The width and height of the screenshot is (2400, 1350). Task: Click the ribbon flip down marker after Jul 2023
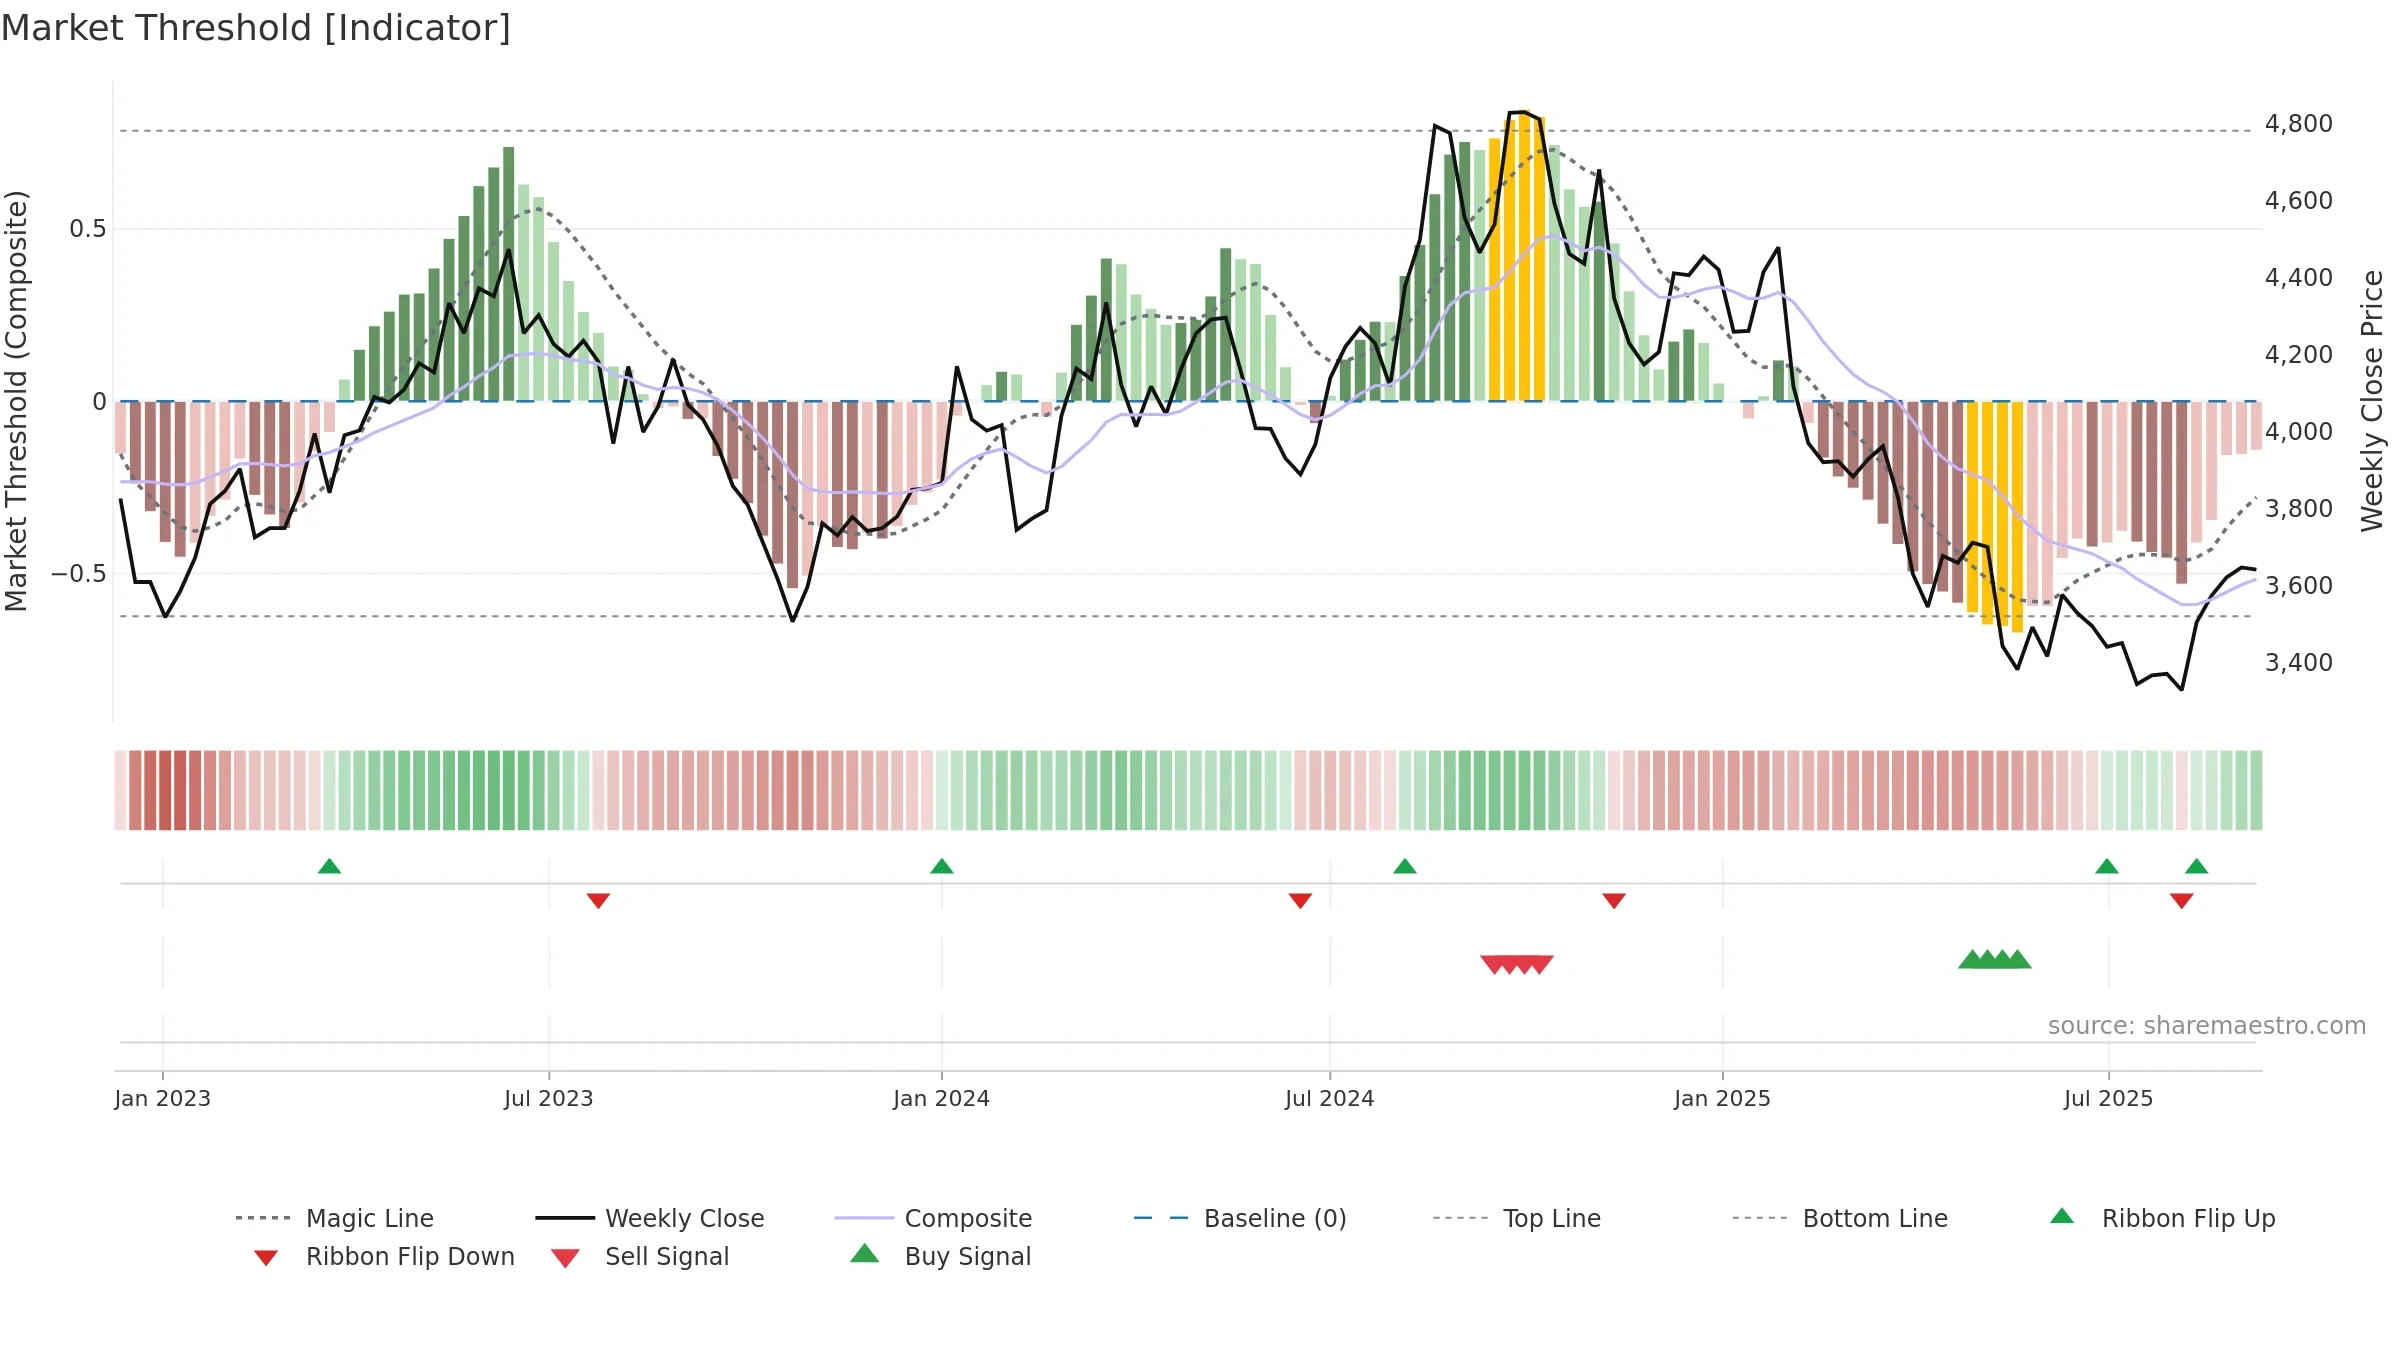pyautogui.click(x=598, y=901)
